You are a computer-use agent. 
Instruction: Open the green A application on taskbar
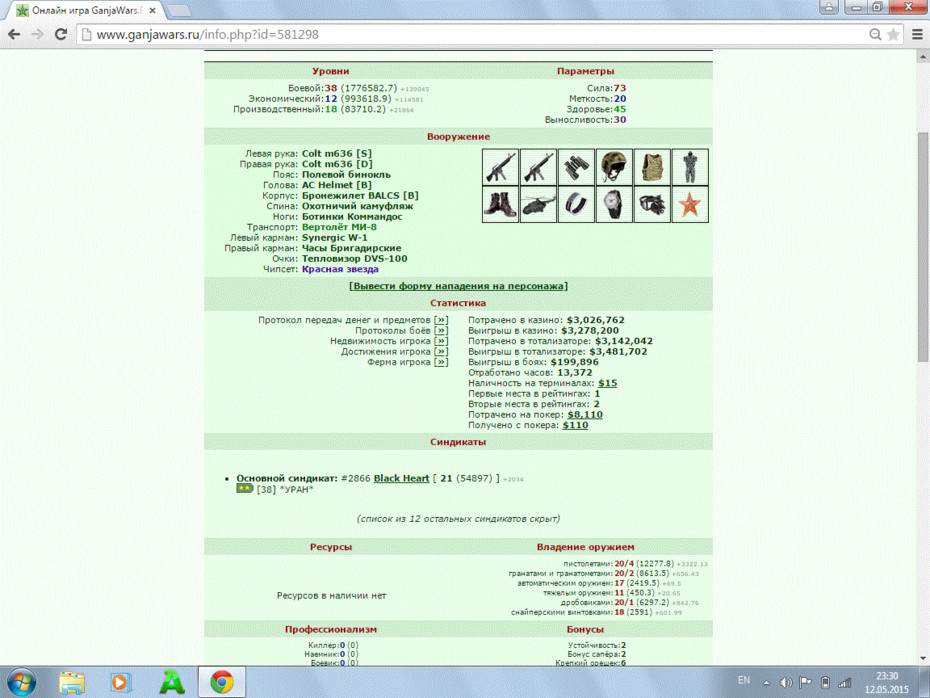coord(171,683)
